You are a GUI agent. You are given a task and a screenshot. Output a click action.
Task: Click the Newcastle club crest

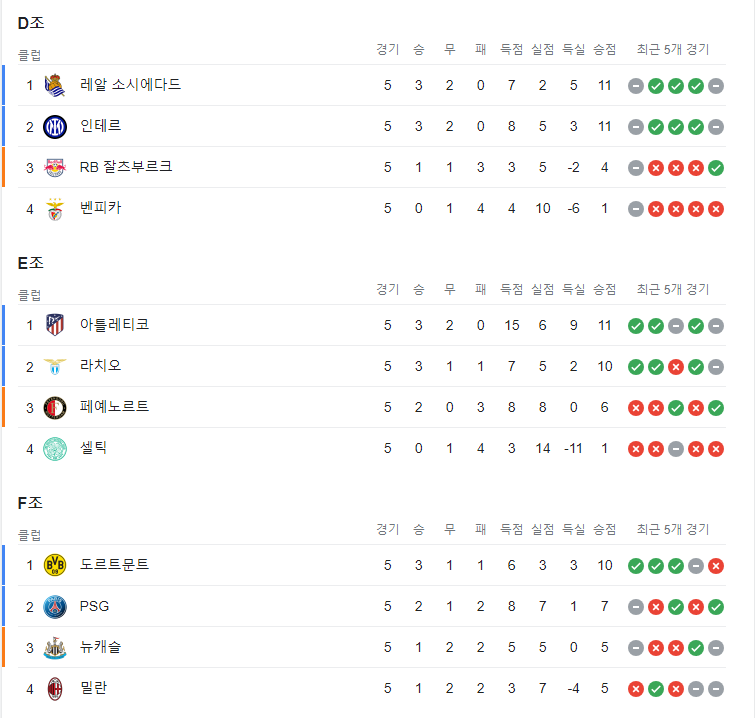pos(55,648)
